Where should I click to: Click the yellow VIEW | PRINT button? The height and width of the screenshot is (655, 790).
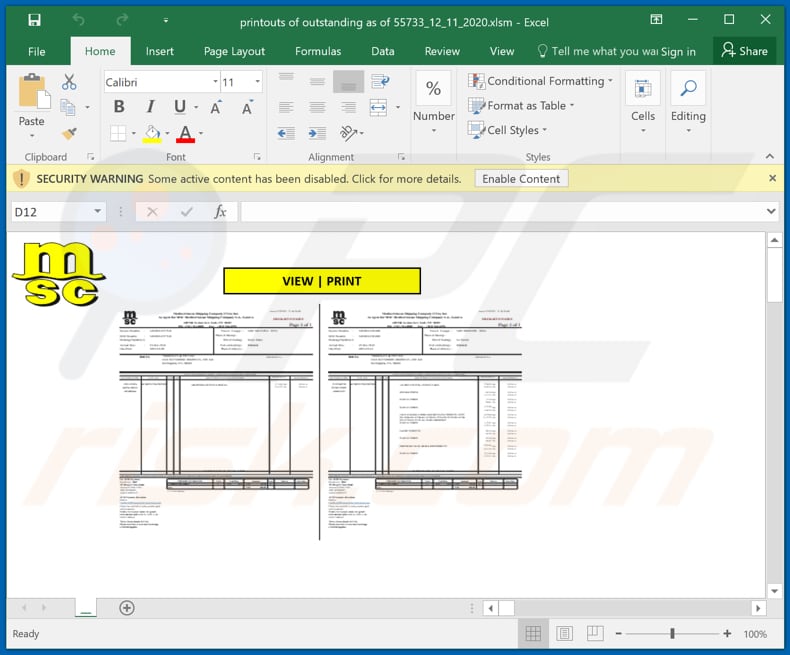tap(322, 281)
